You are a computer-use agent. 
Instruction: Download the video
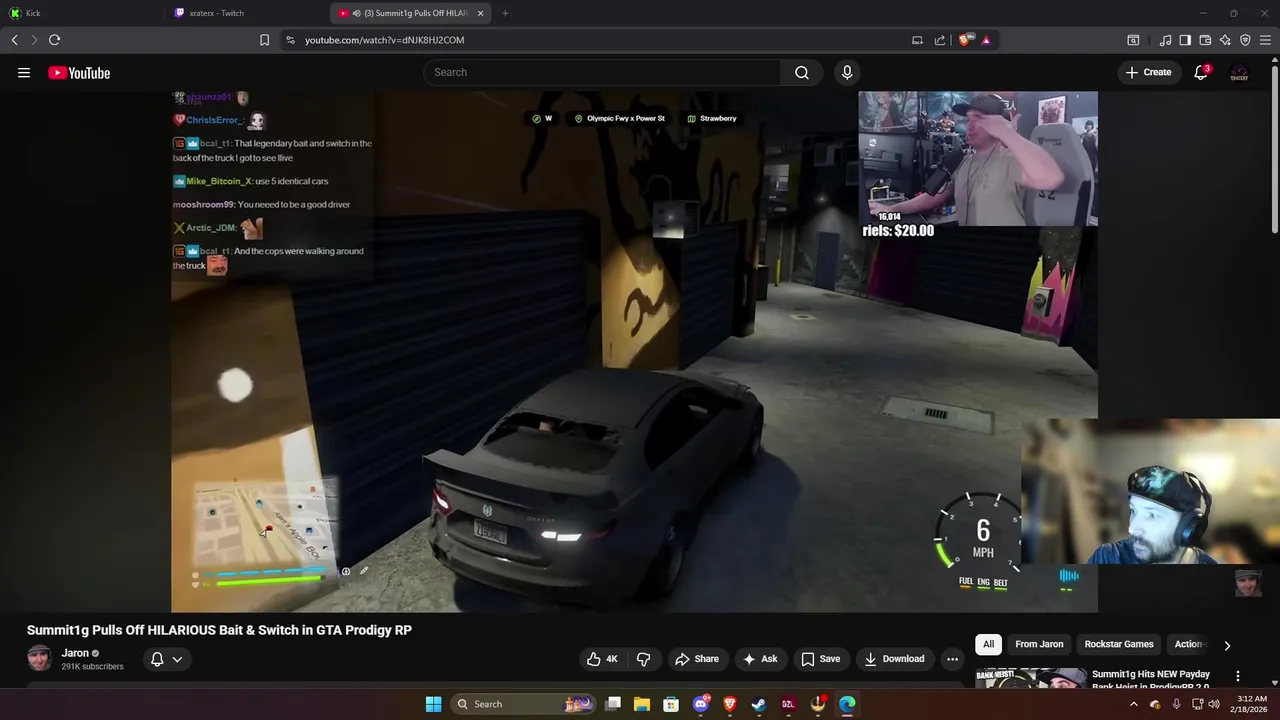click(894, 659)
